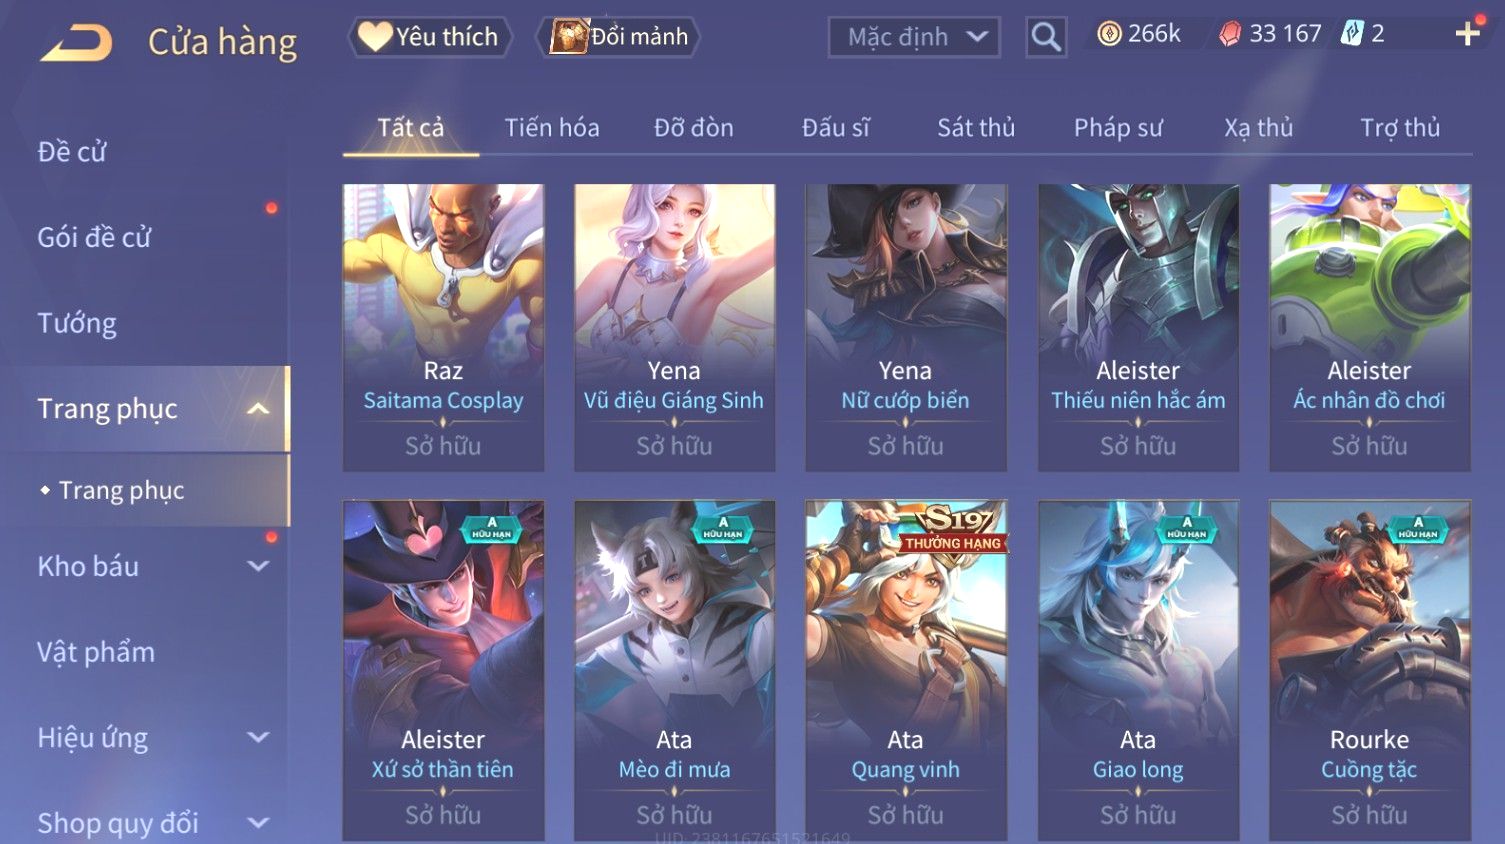1505x844 pixels.
Task: Open the Mặc định sort dropdown
Action: [x=914, y=37]
